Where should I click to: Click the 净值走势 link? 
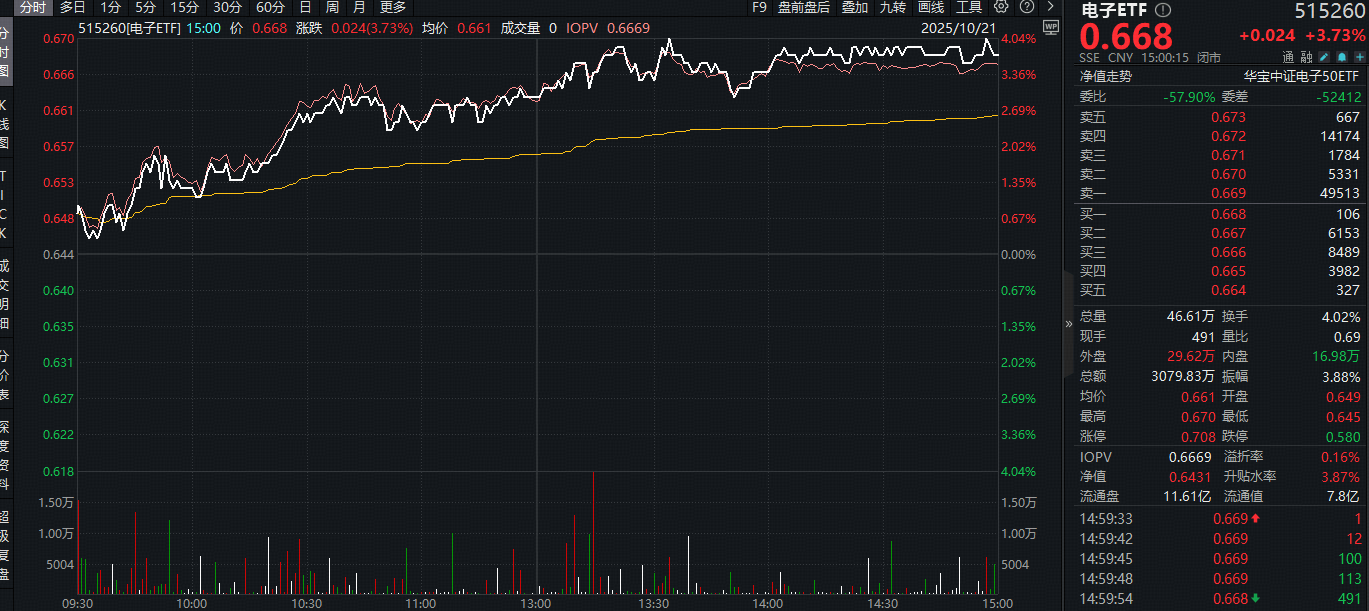click(x=1105, y=76)
